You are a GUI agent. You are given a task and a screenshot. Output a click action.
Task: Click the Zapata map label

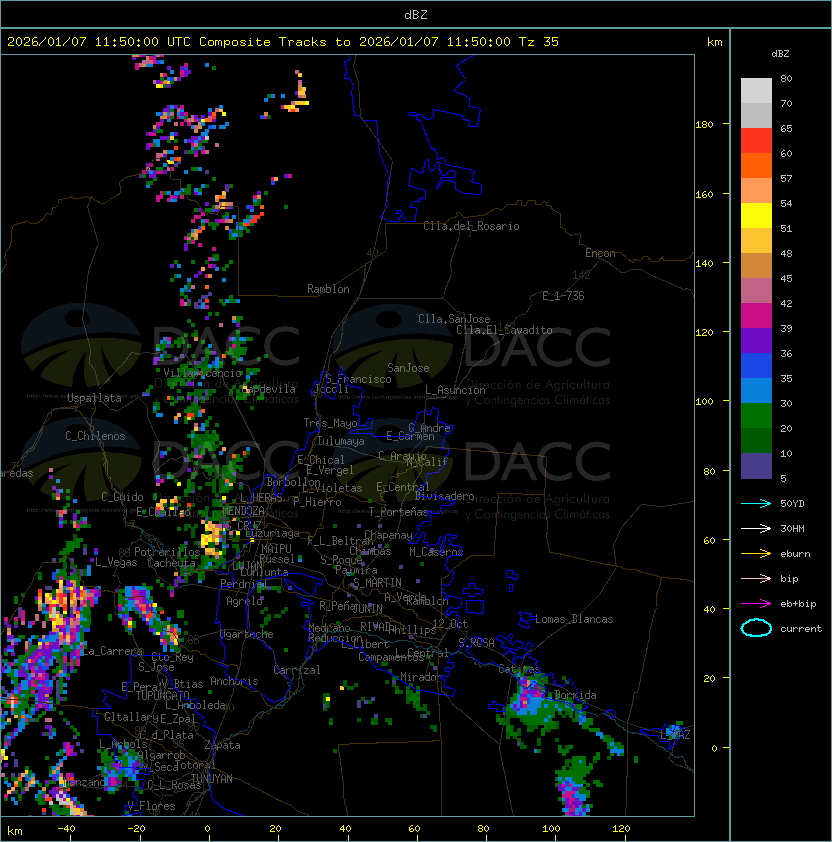pos(222,745)
